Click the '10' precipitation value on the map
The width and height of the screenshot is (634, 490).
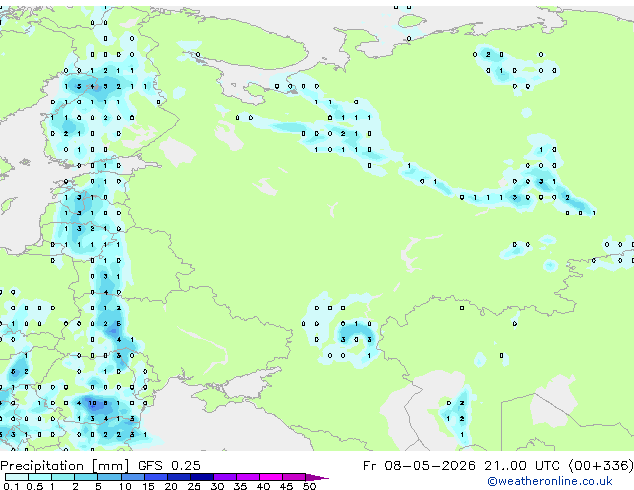click(92, 403)
